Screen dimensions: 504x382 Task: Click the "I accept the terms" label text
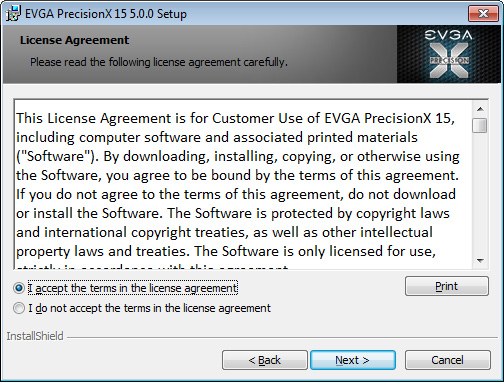[133, 288]
